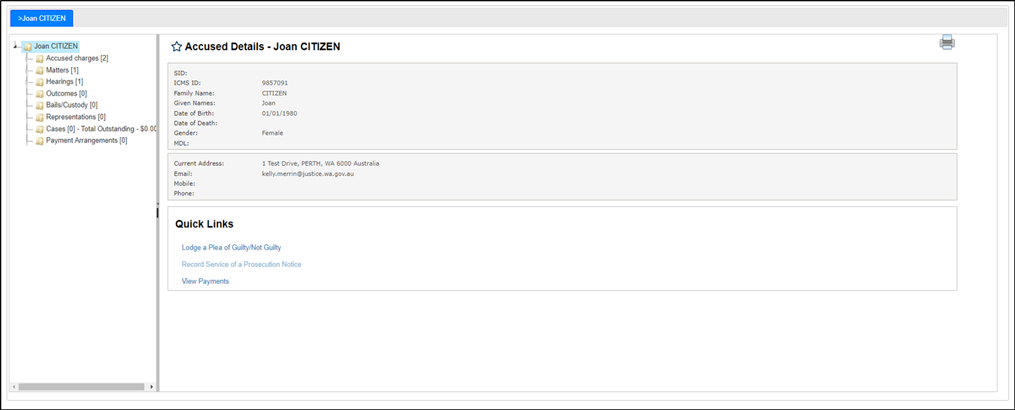The width and height of the screenshot is (1015, 410).
Task: Click the Hearings folder icon
Action: coord(40,82)
